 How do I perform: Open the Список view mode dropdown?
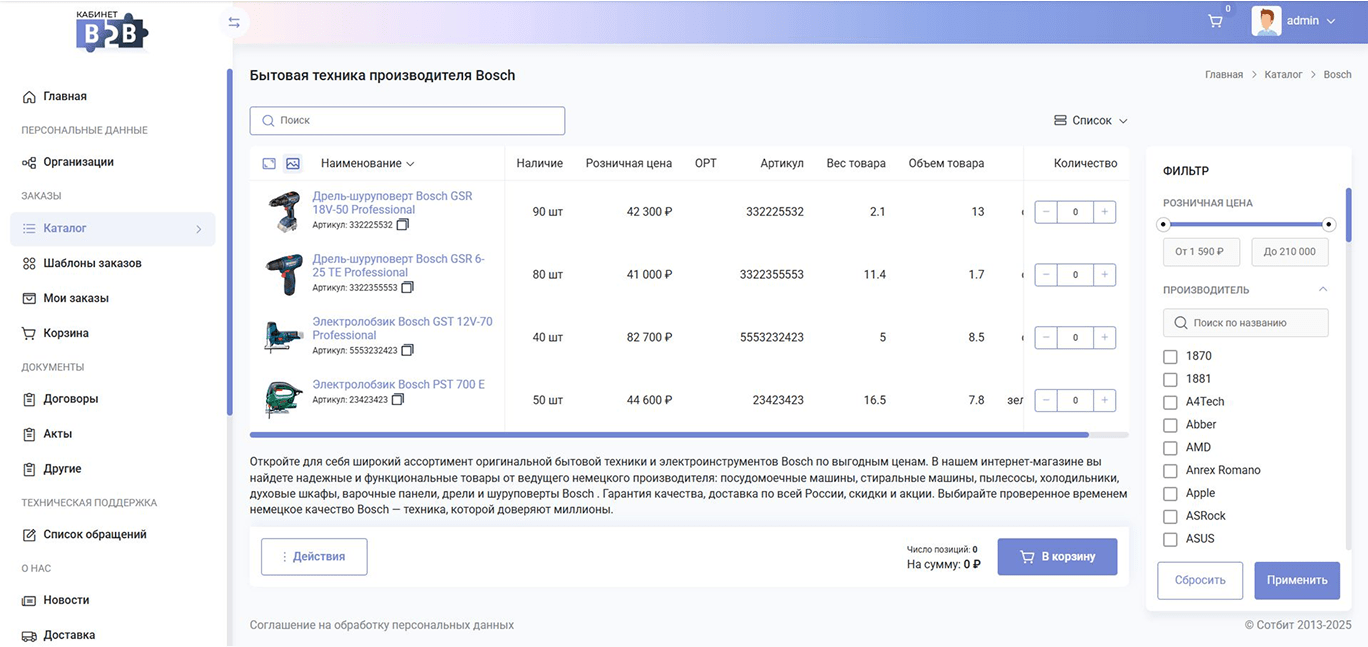1090,120
